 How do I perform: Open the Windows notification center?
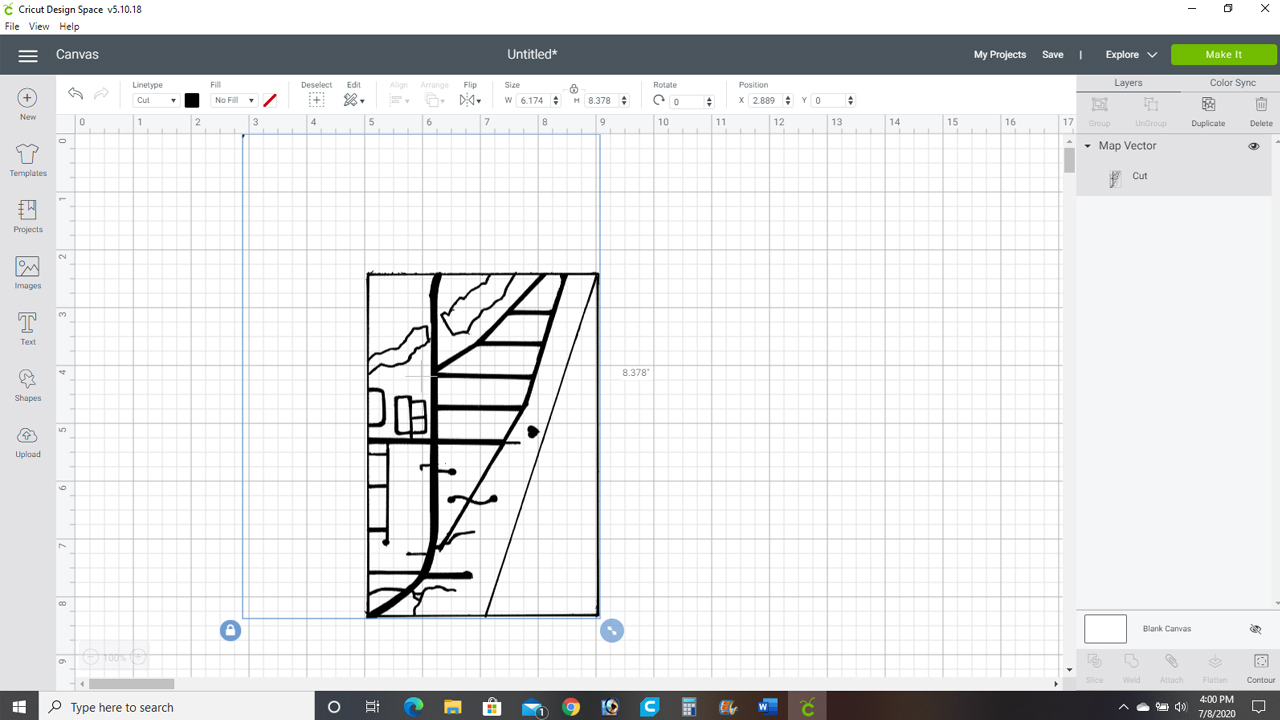pos(1258,707)
